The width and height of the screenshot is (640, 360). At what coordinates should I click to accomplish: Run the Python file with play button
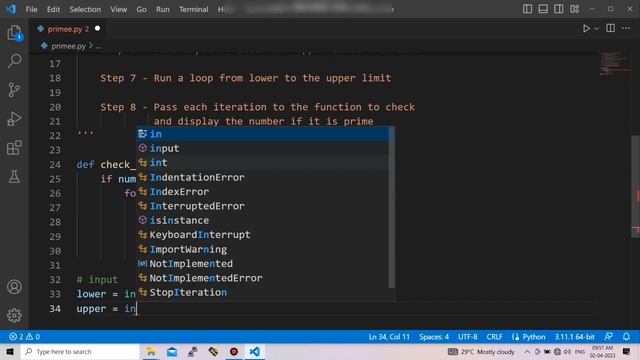pyautogui.click(x=586, y=29)
